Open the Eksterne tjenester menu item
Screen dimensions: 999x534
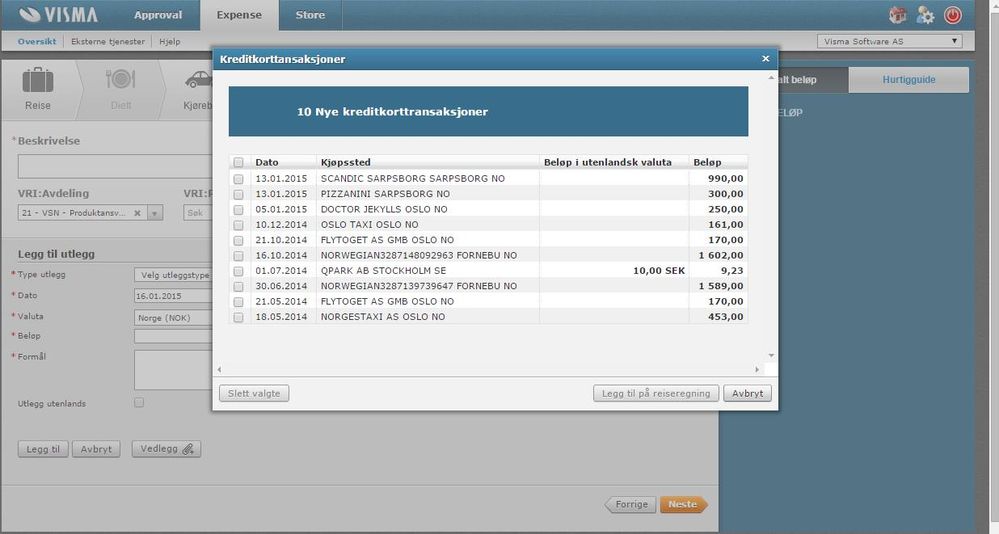(108, 41)
